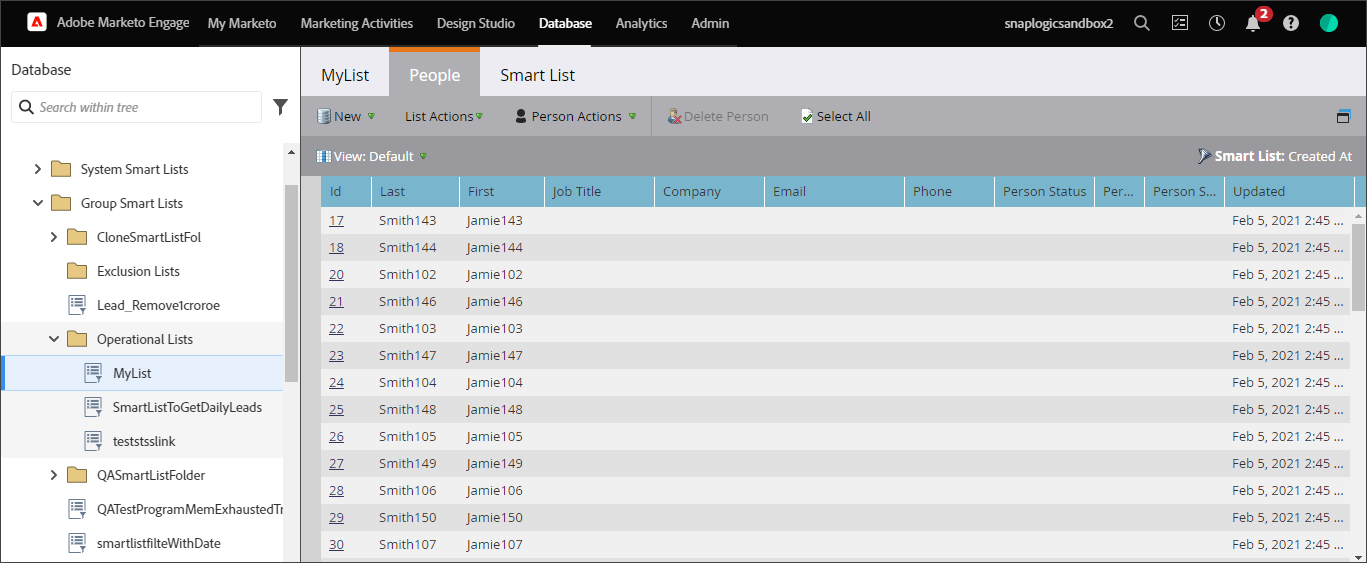Click the teststsslink list icon

(x=93, y=441)
